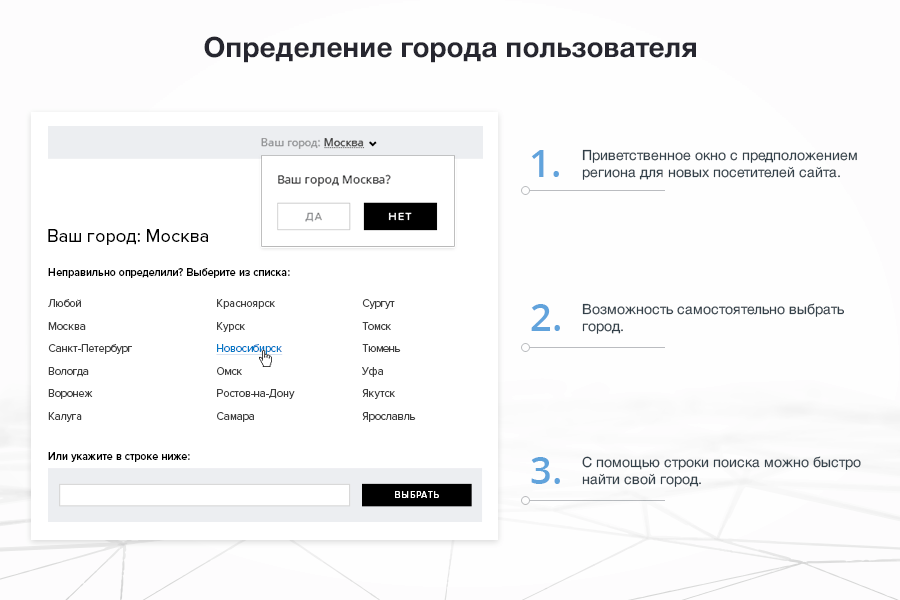Click НЕТ to reject Москва
This screenshot has width=900, height=600.
click(x=400, y=216)
